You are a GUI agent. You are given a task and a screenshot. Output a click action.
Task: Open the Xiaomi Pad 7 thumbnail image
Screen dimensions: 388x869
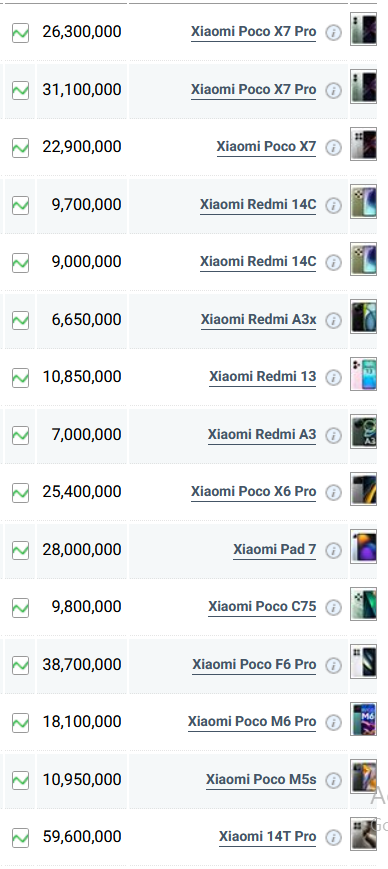point(364,546)
